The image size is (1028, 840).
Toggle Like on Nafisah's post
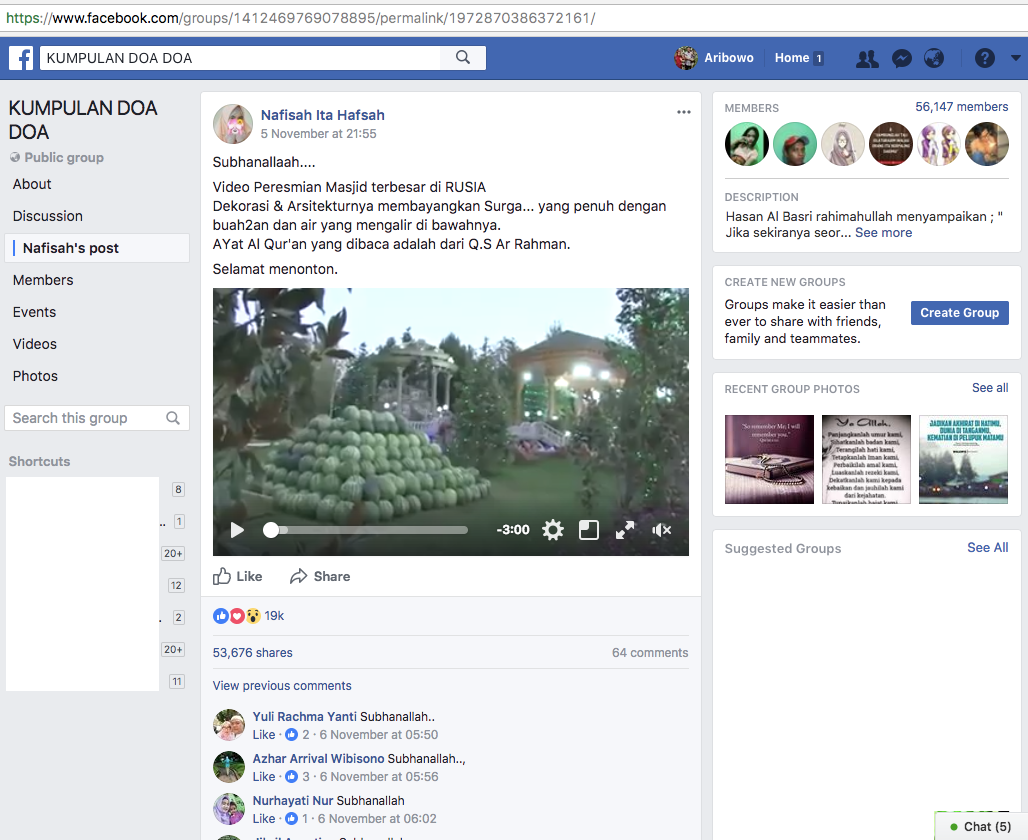[238, 576]
